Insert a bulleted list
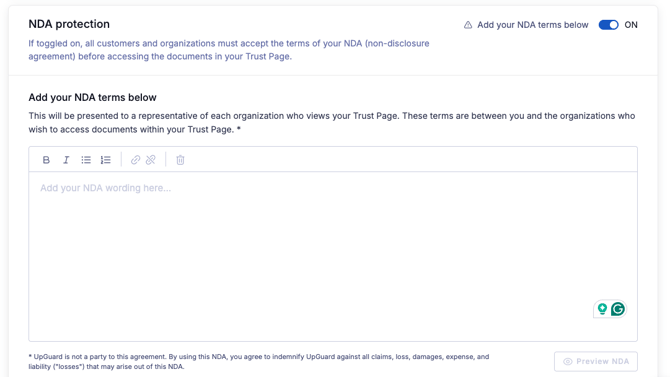The height and width of the screenshot is (377, 670). [x=86, y=160]
